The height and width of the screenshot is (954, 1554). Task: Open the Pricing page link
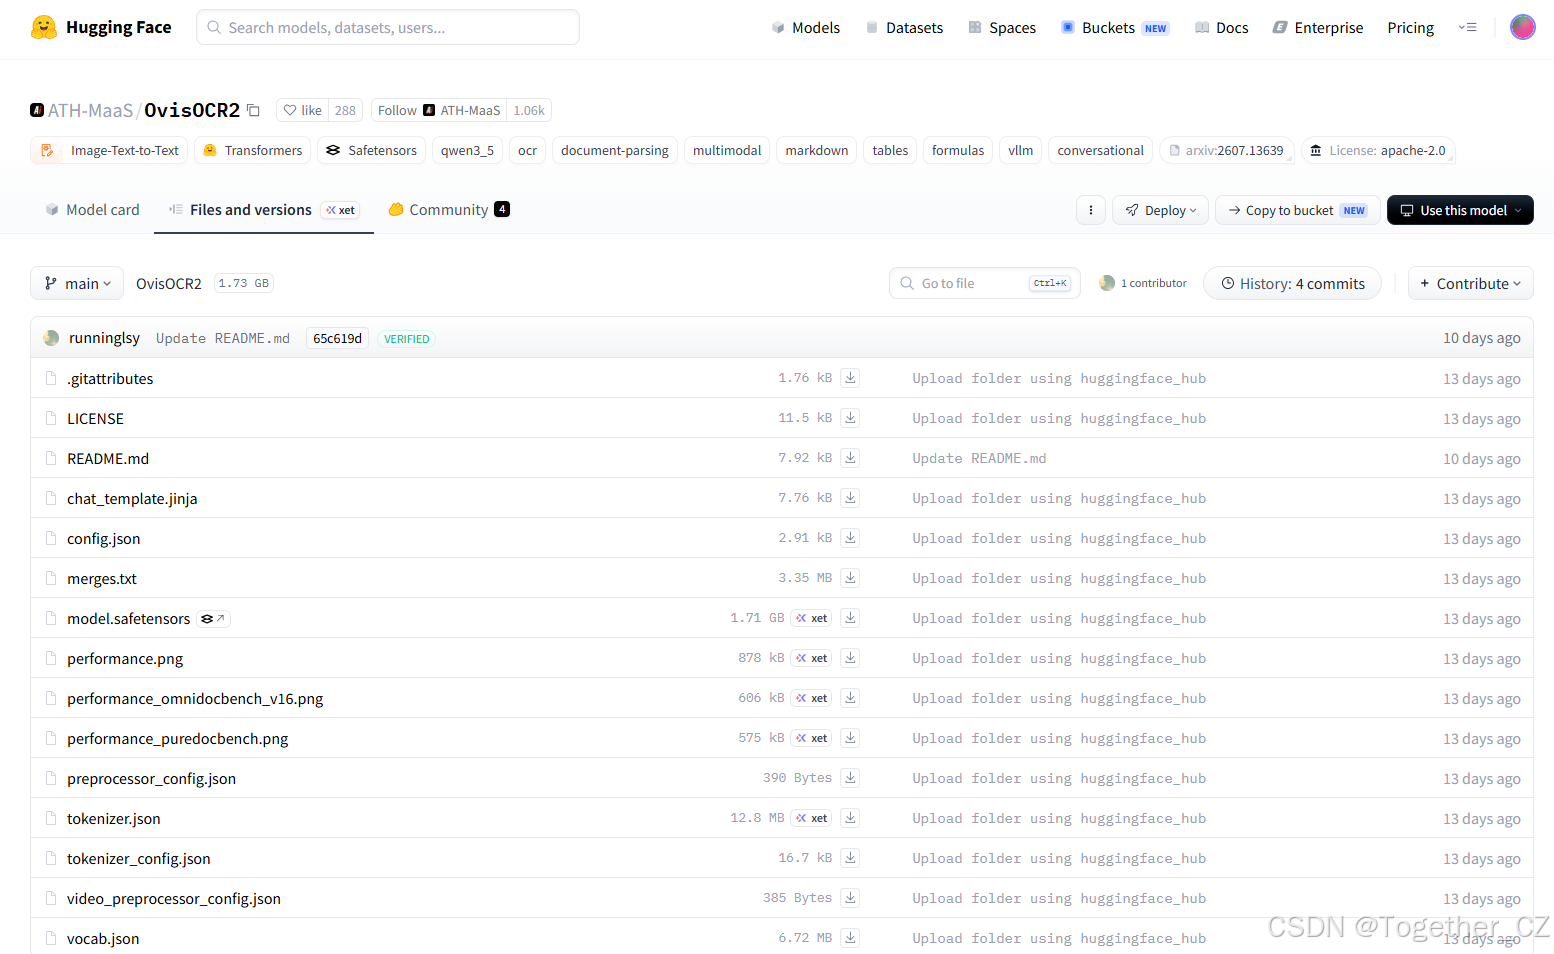(1410, 28)
